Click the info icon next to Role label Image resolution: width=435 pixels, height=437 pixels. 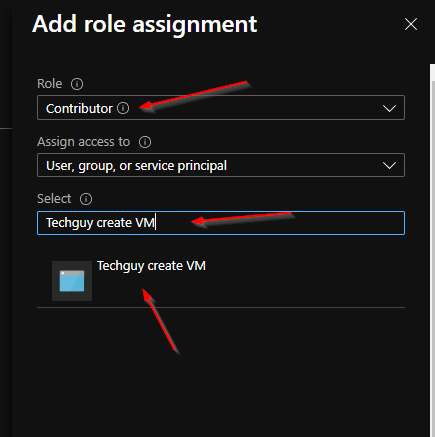(x=77, y=84)
